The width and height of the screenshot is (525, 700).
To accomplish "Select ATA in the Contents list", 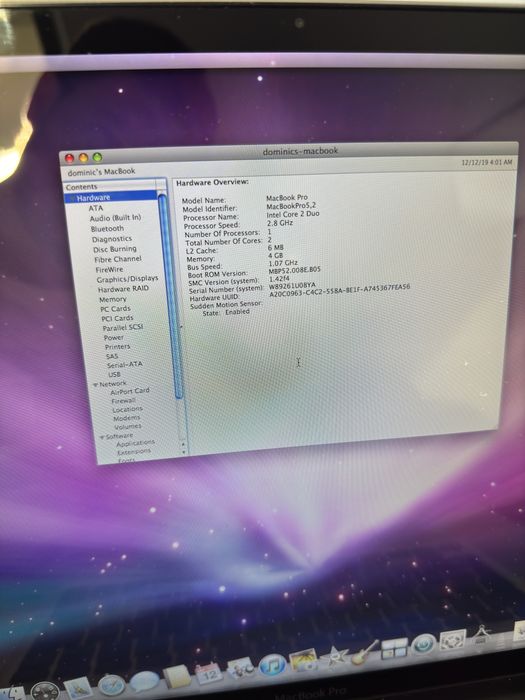I will [x=96, y=208].
